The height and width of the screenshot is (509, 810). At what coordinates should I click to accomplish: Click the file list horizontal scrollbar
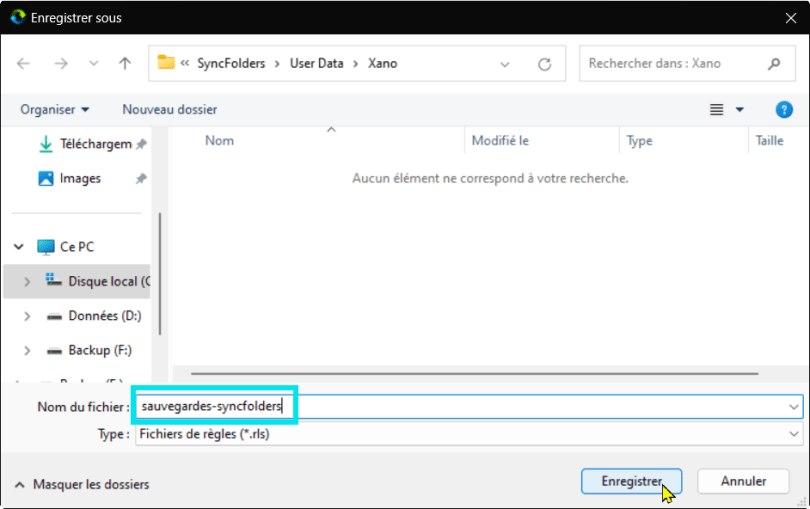(474, 373)
